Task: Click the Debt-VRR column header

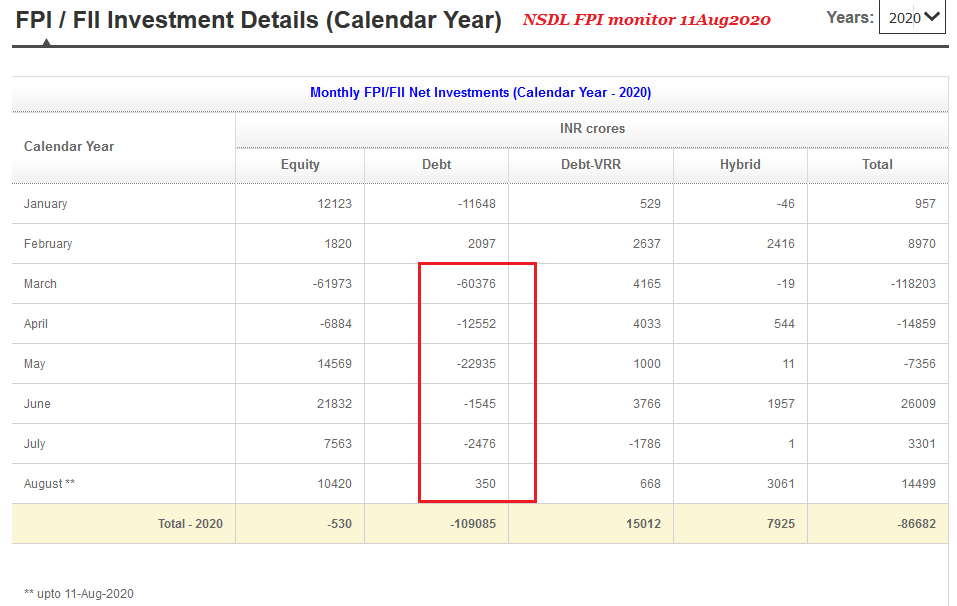Action: coord(591,165)
